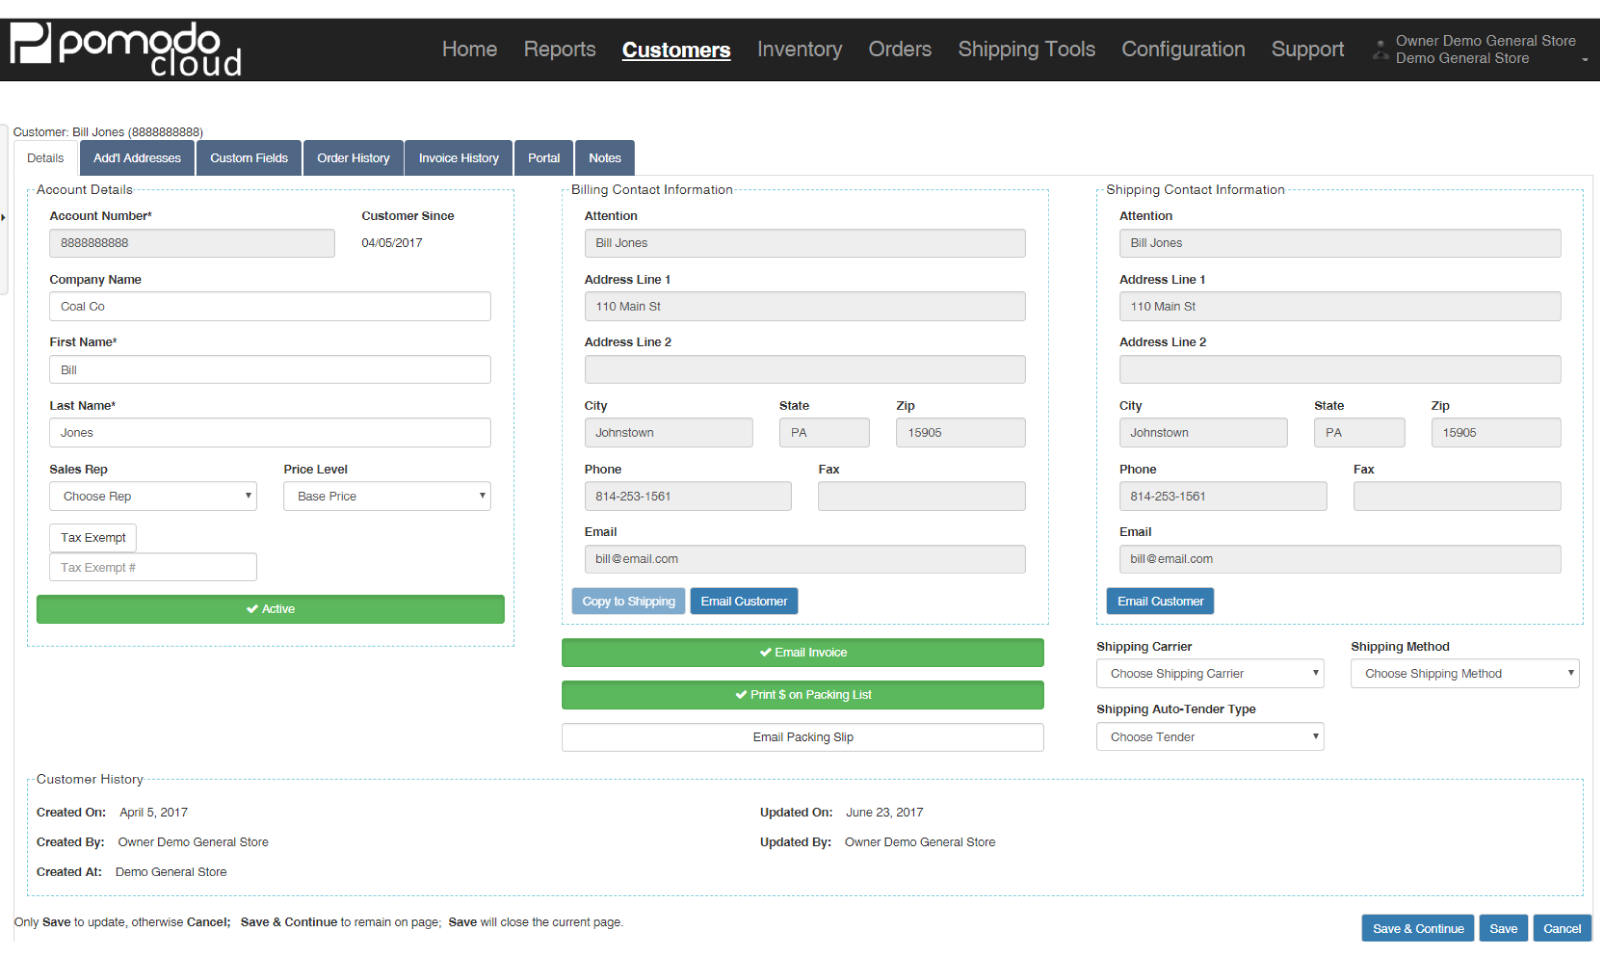Viewport: 1600px width, 977px height.
Task: Toggle the Tax Exempt button
Action: (93, 538)
